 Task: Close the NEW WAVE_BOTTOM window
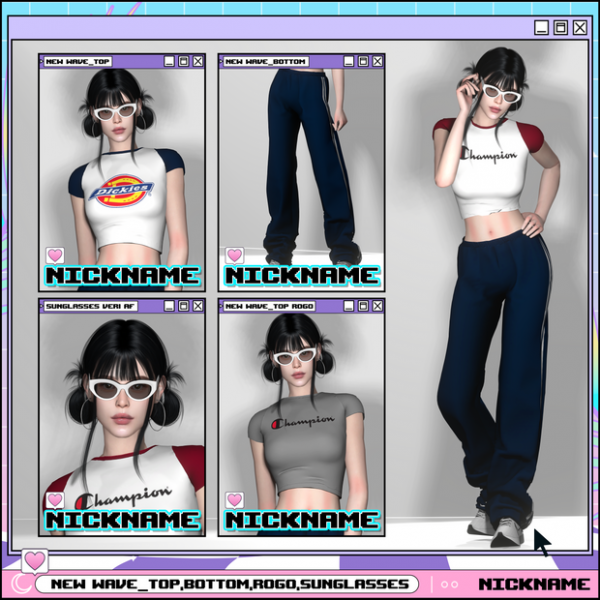coord(377,61)
